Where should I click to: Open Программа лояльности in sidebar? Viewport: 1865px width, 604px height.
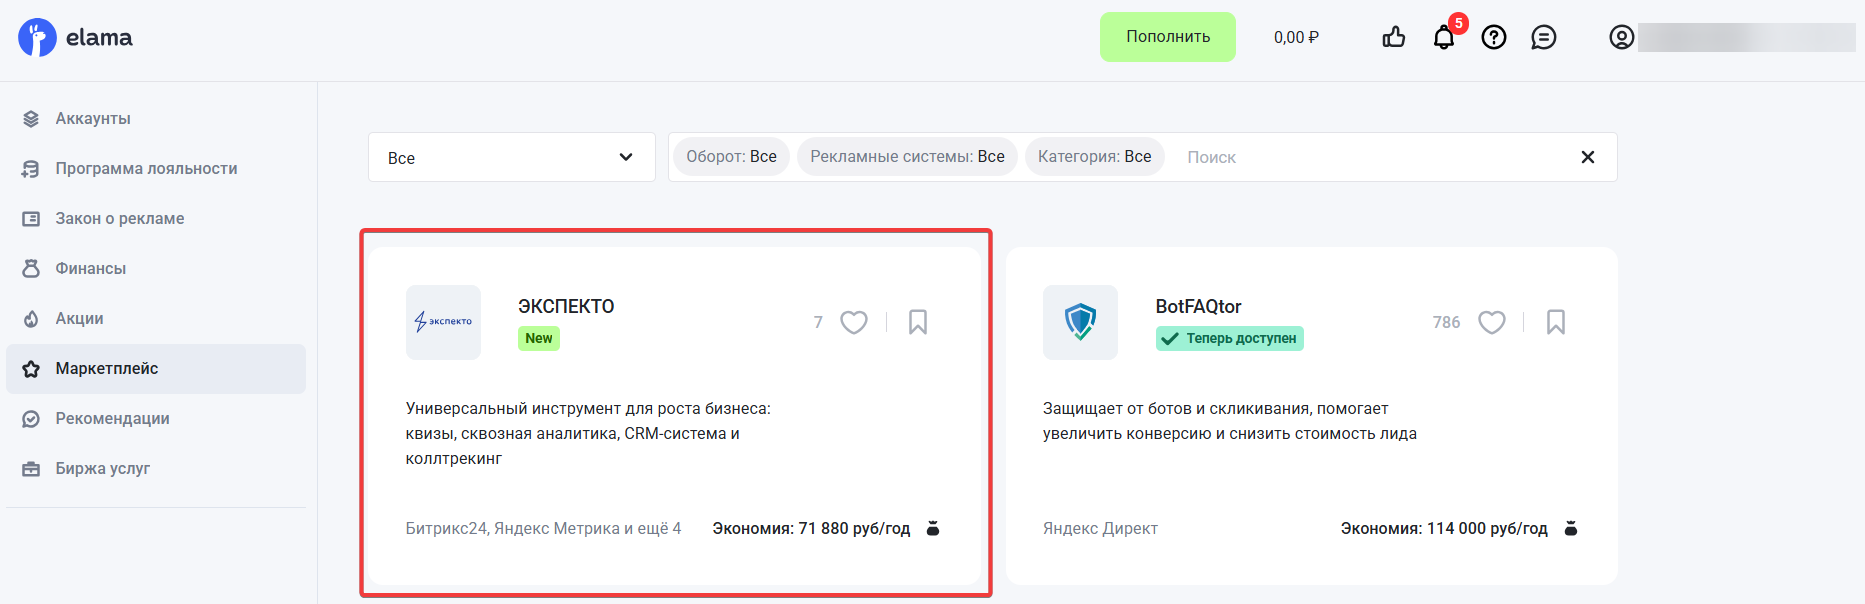click(146, 169)
